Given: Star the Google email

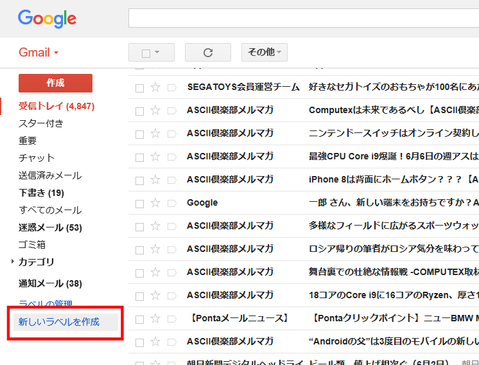Looking at the screenshot, I should click(155, 203).
